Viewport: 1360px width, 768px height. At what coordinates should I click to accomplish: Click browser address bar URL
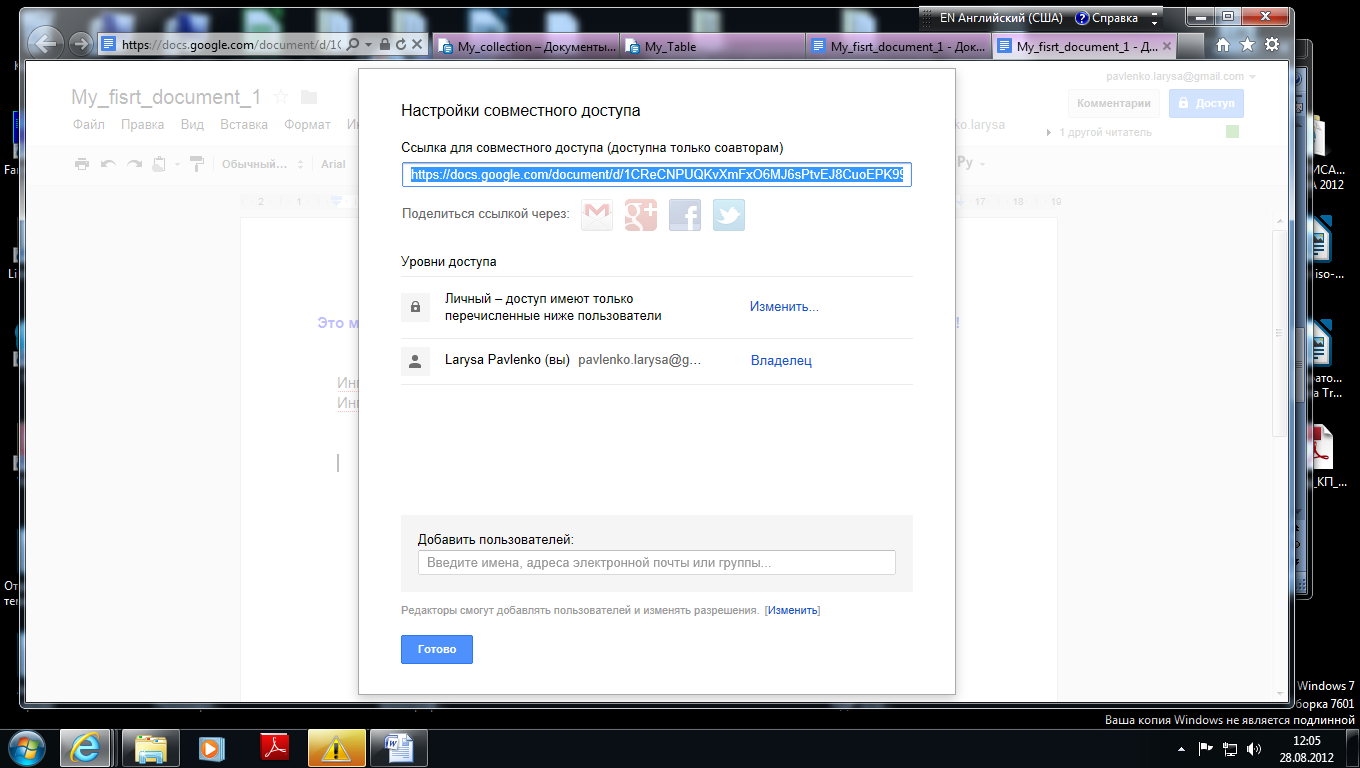click(231, 45)
